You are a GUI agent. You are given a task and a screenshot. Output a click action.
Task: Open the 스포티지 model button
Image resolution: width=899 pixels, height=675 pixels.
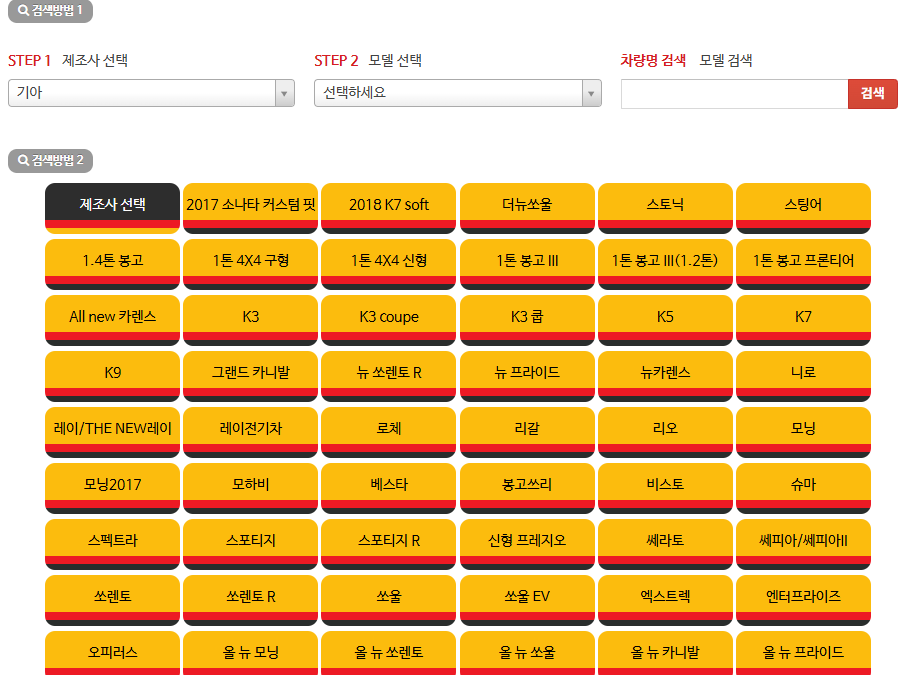click(251, 544)
